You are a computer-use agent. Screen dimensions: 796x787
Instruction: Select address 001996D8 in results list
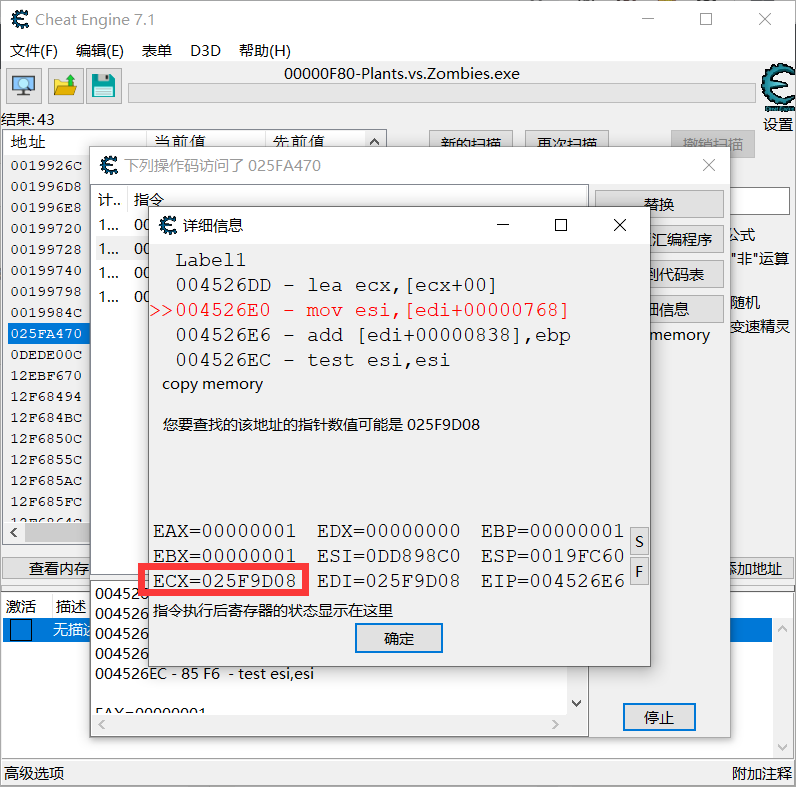coord(46,187)
